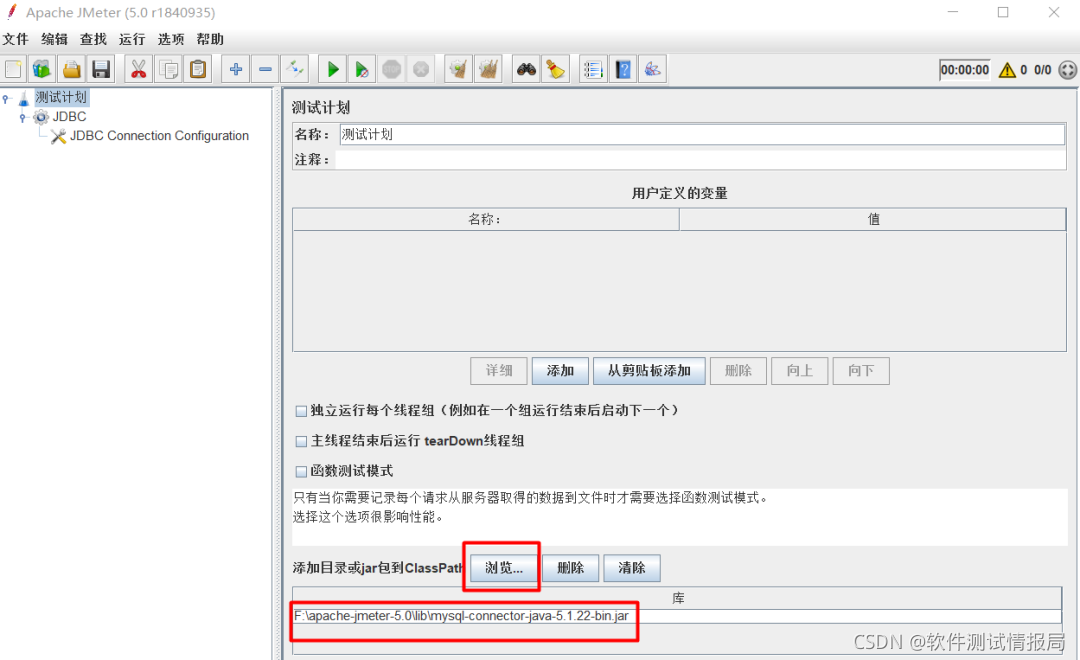Reset search with the brush icon

555,70
